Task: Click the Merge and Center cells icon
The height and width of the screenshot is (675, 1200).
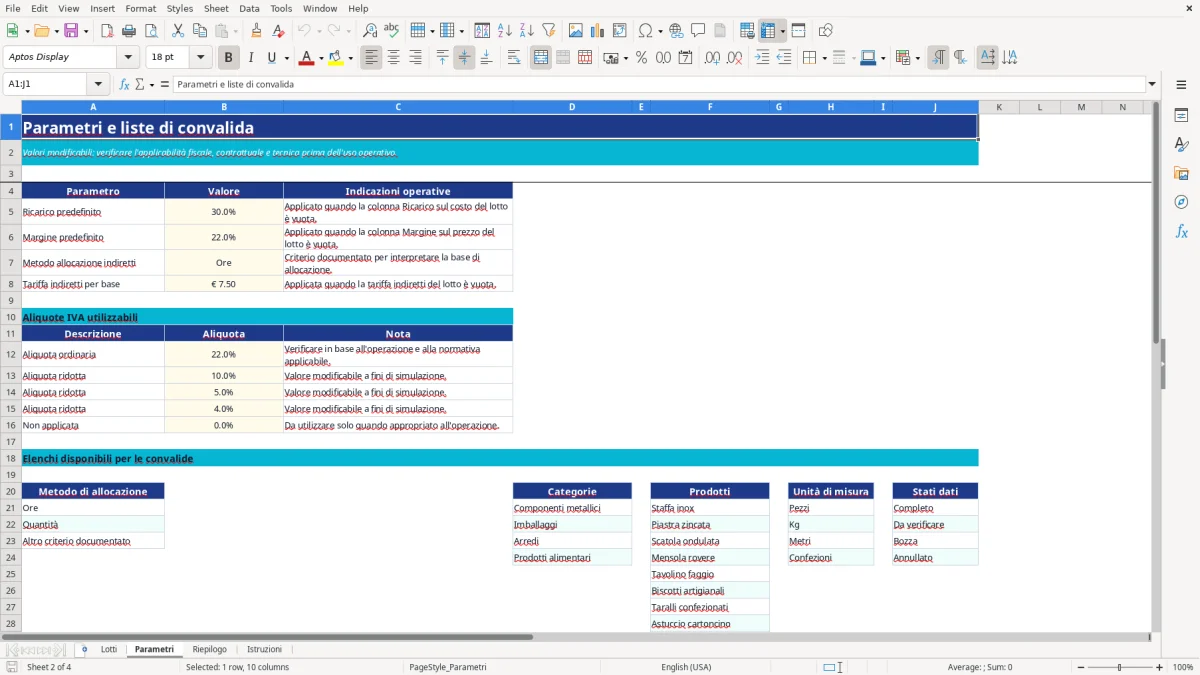Action: (x=541, y=58)
